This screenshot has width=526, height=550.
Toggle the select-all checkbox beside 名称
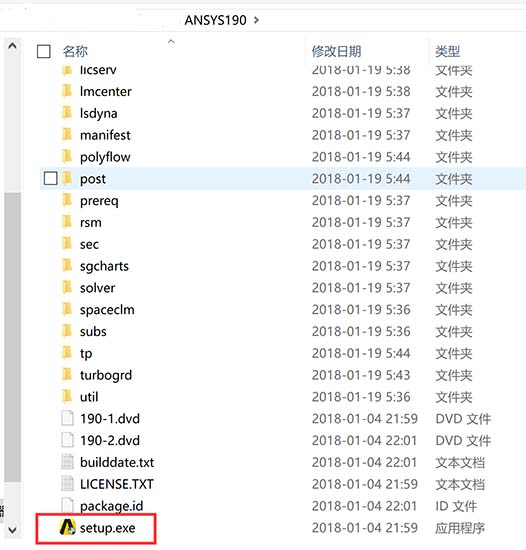[x=44, y=52]
